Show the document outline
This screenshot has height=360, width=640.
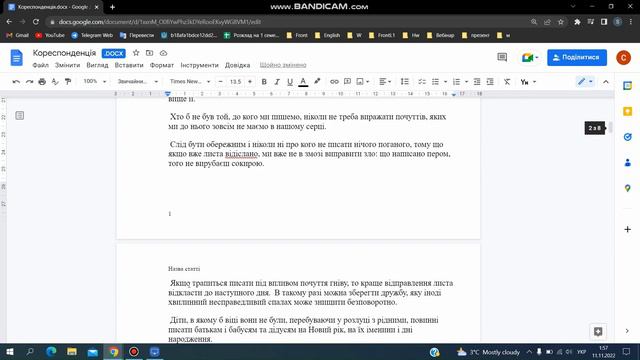point(20,116)
